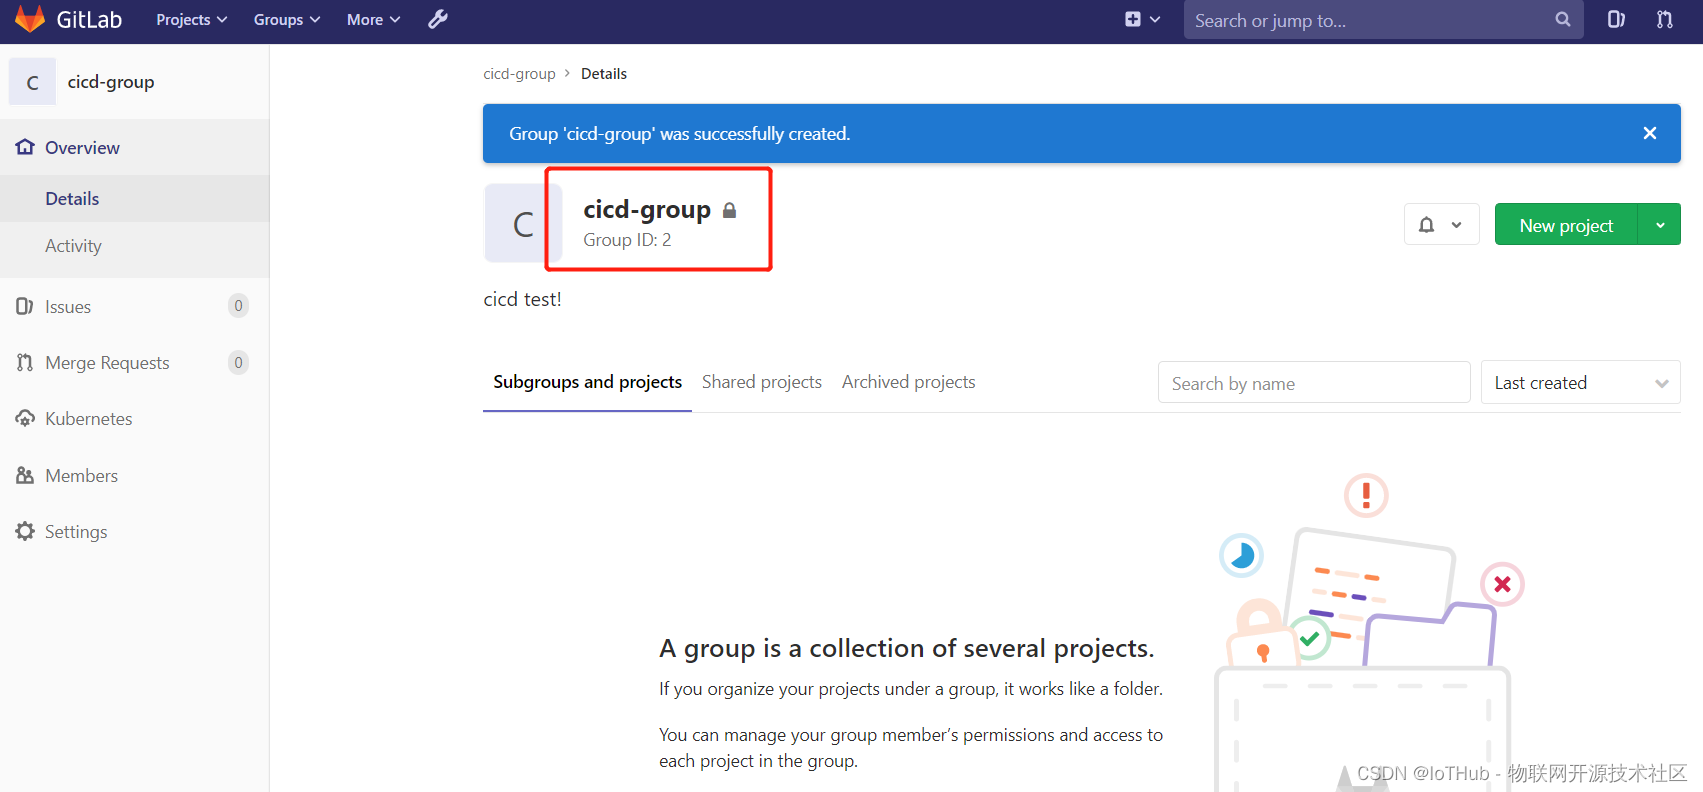Viewport: 1703px width, 792px height.
Task: Click the Details breadcrumb text
Action: tap(604, 74)
